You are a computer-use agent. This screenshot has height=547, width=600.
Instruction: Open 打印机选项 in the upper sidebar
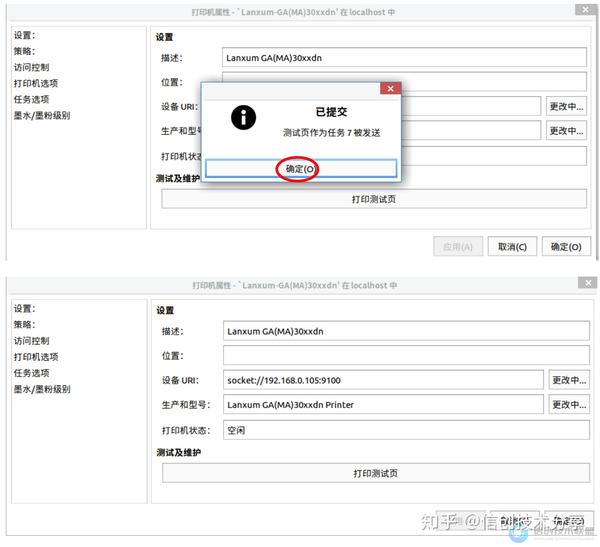(x=36, y=83)
